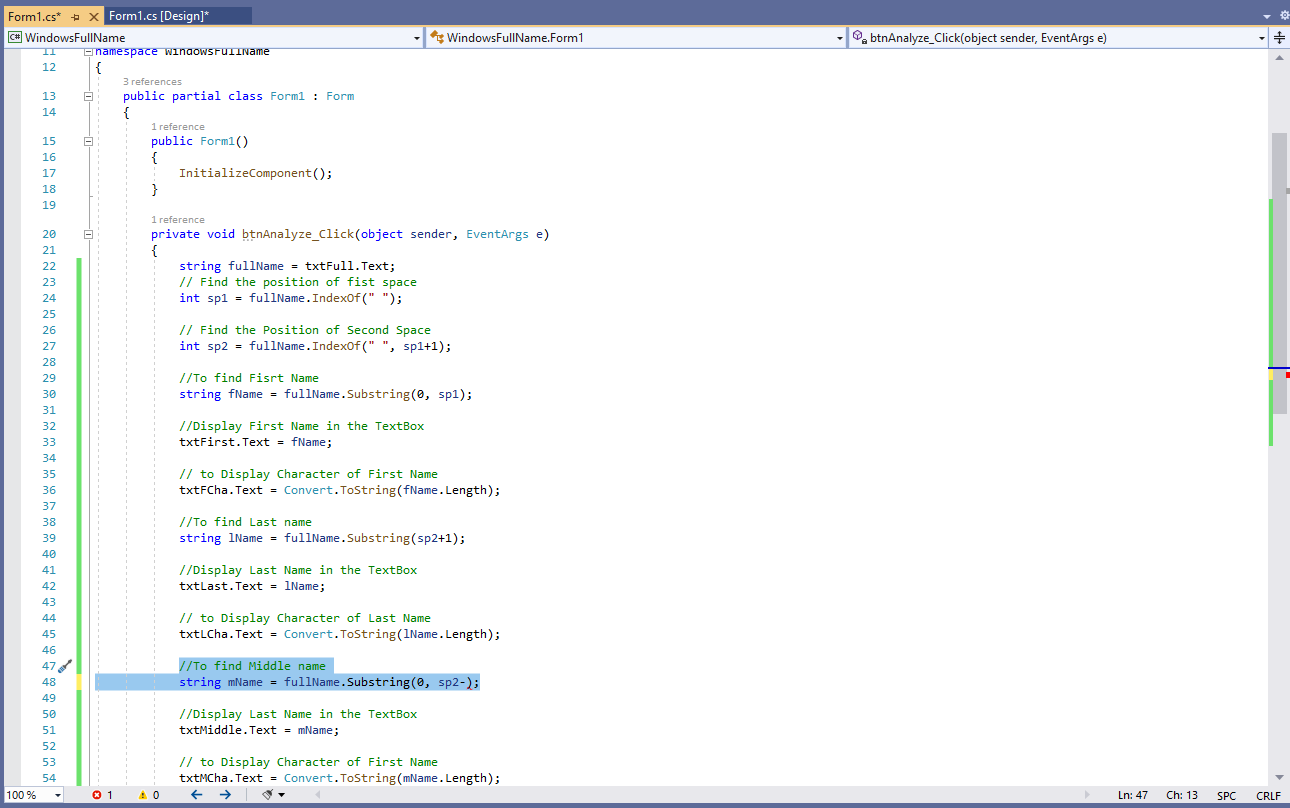Image resolution: width=1290 pixels, height=808 pixels.
Task: Click the CRLF line ending indicator
Action: tap(1268, 795)
